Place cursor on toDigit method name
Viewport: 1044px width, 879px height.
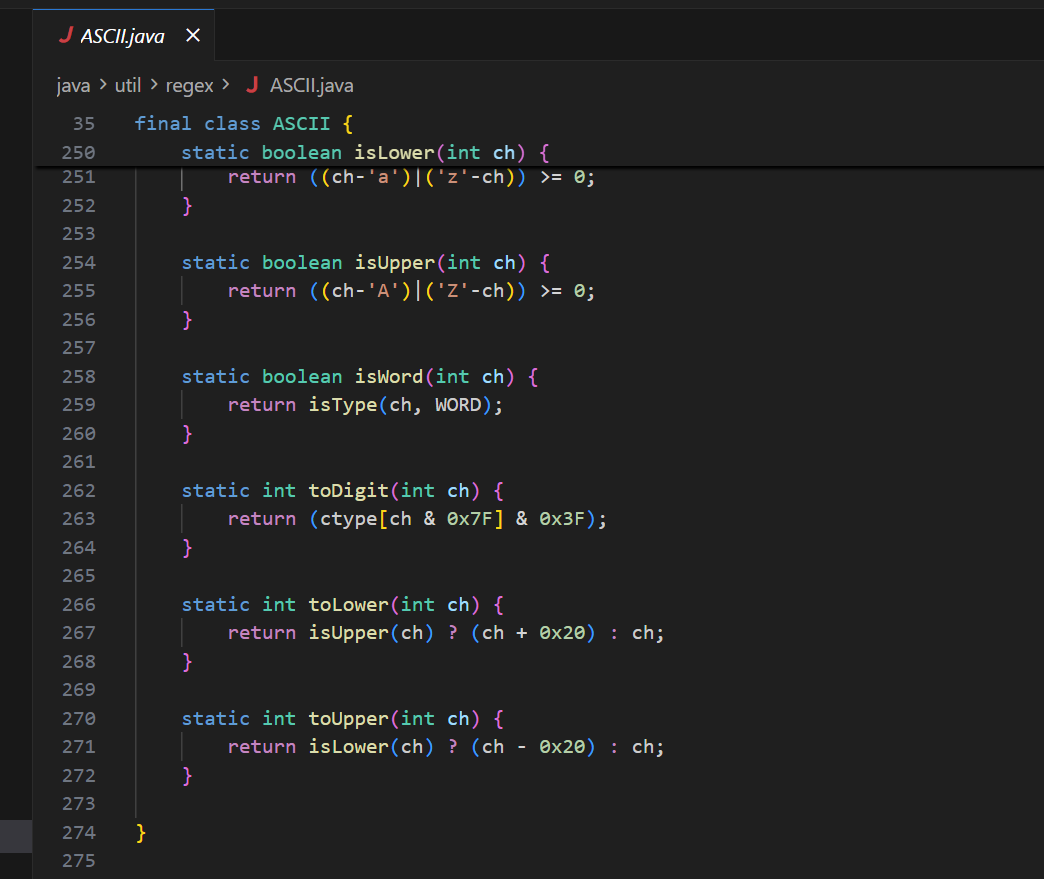348,490
